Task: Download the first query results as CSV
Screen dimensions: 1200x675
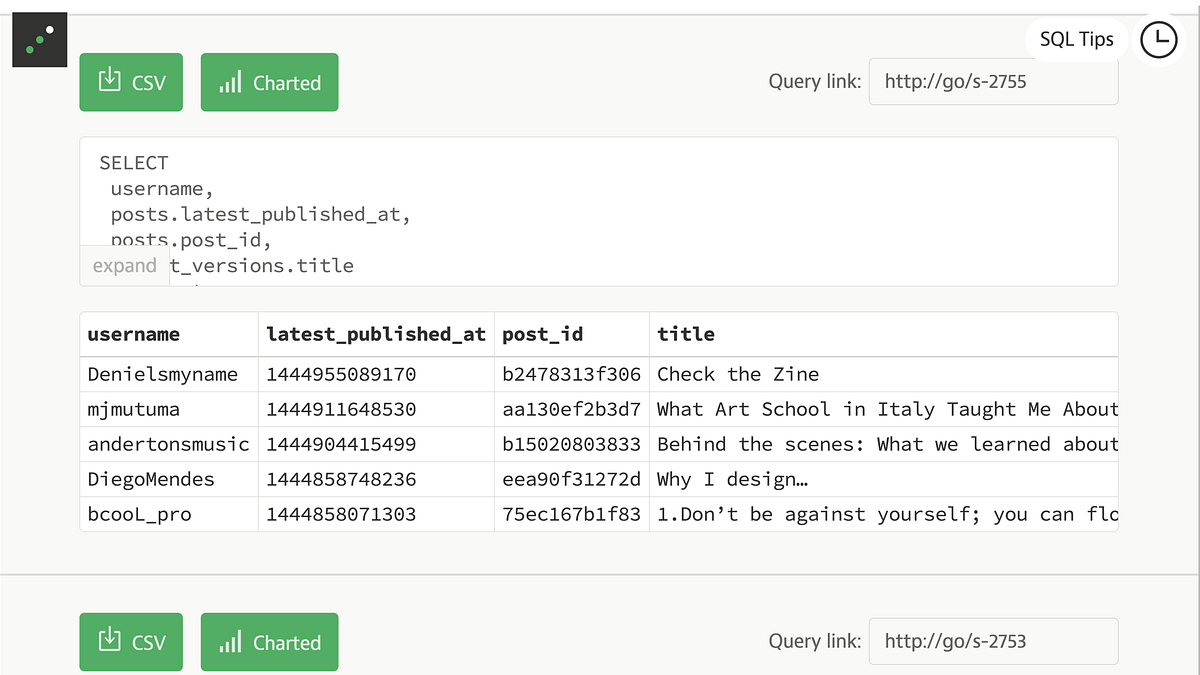Action: (x=131, y=83)
